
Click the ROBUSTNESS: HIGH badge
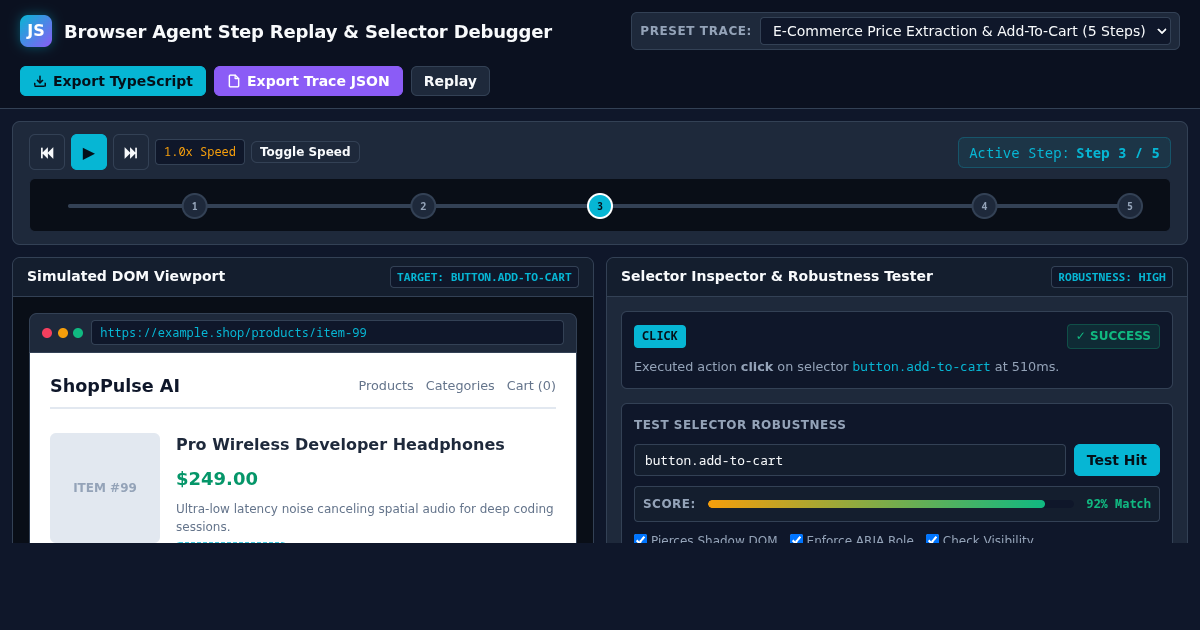[1112, 277]
